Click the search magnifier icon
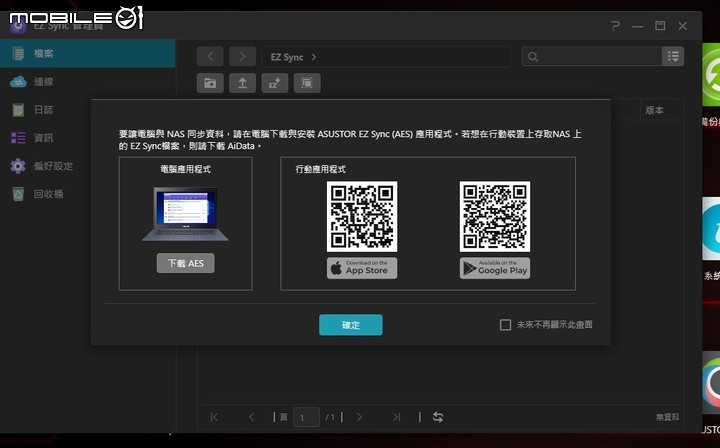 click(x=533, y=57)
